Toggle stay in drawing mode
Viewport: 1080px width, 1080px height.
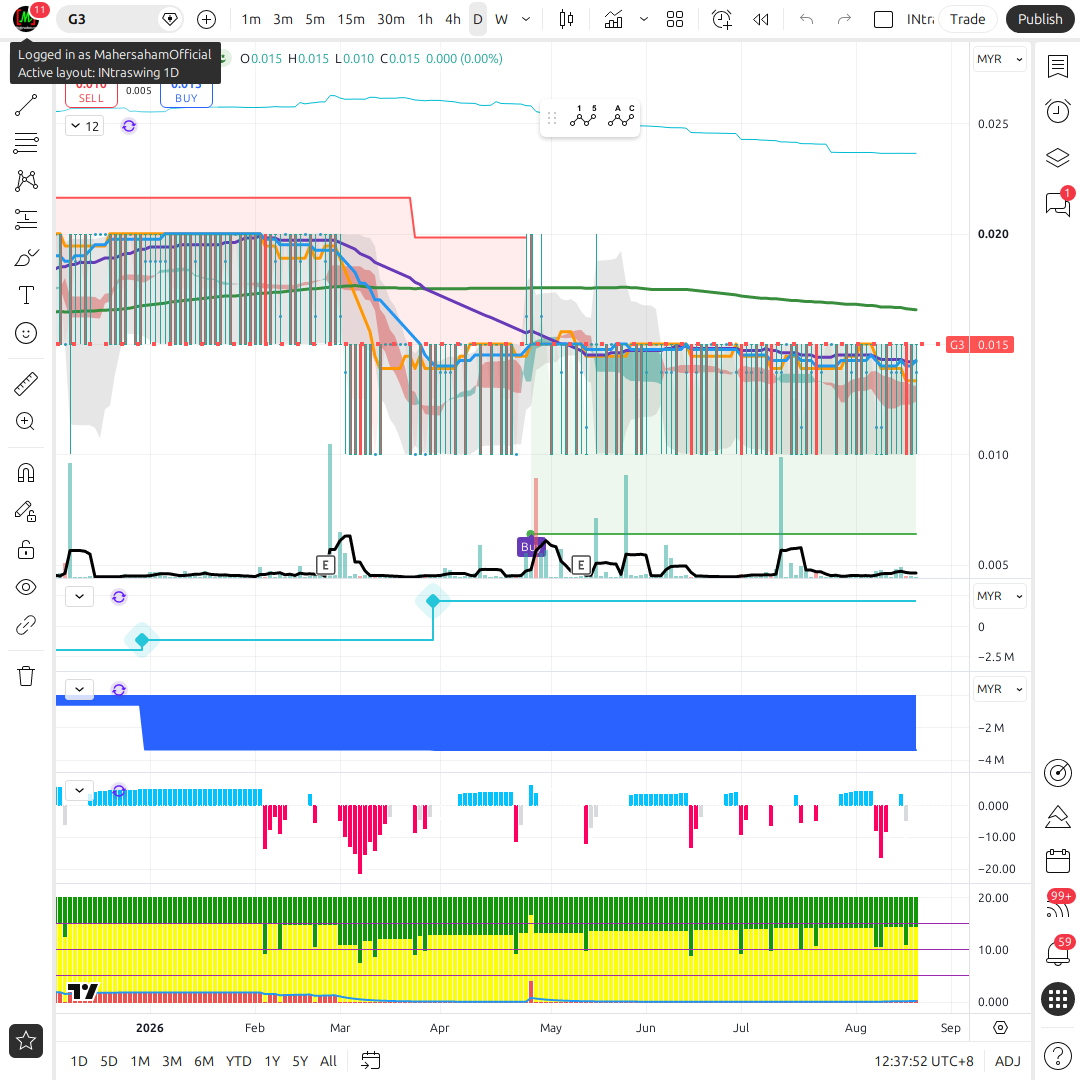click(x=26, y=511)
